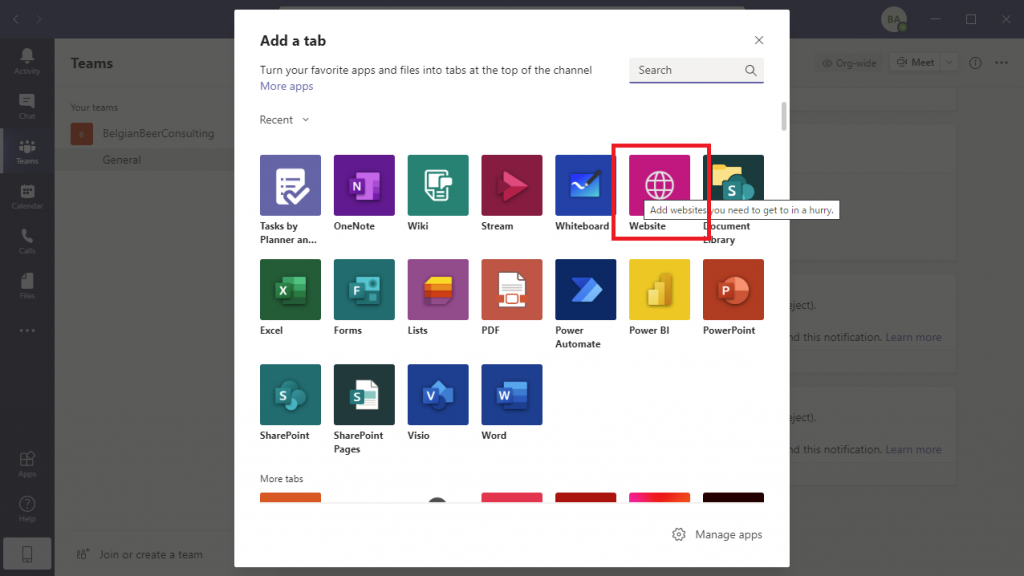This screenshot has height=576, width=1024.
Task: Add a Whiteboard tab
Action: (x=585, y=185)
